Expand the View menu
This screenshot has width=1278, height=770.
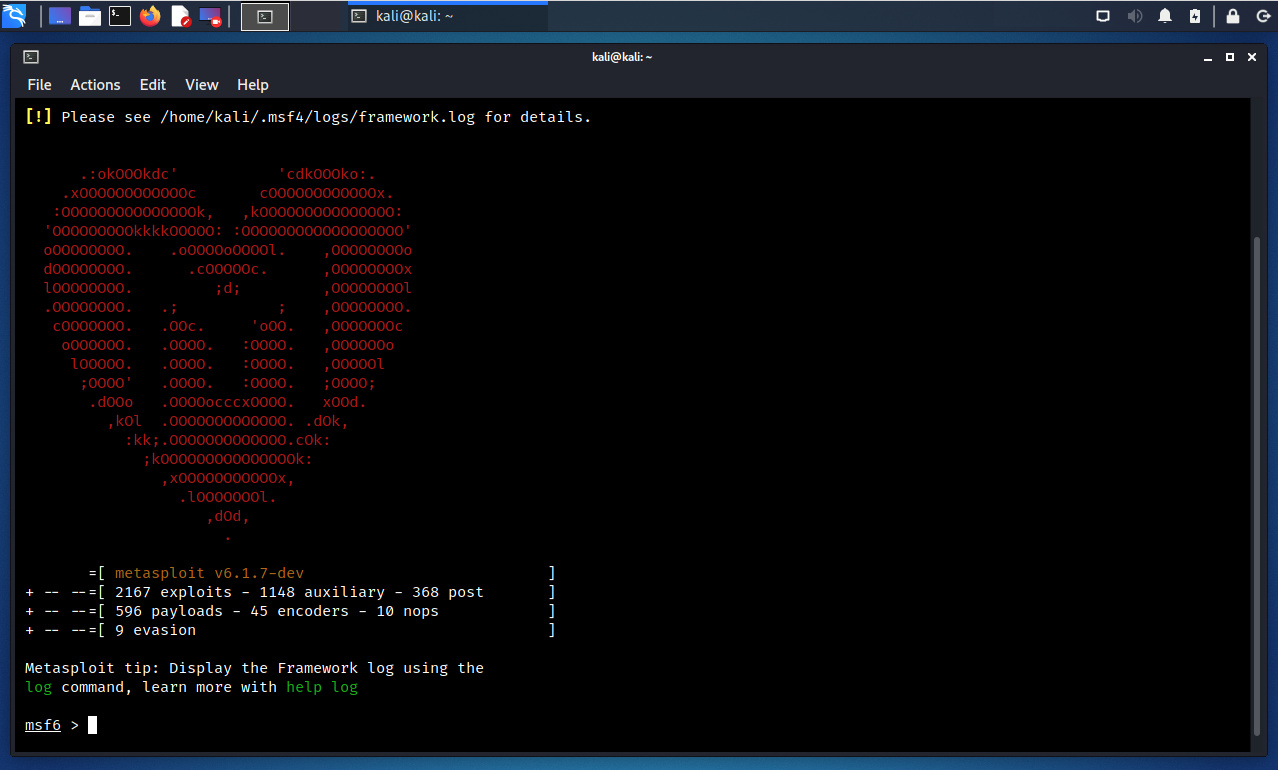tap(202, 85)
